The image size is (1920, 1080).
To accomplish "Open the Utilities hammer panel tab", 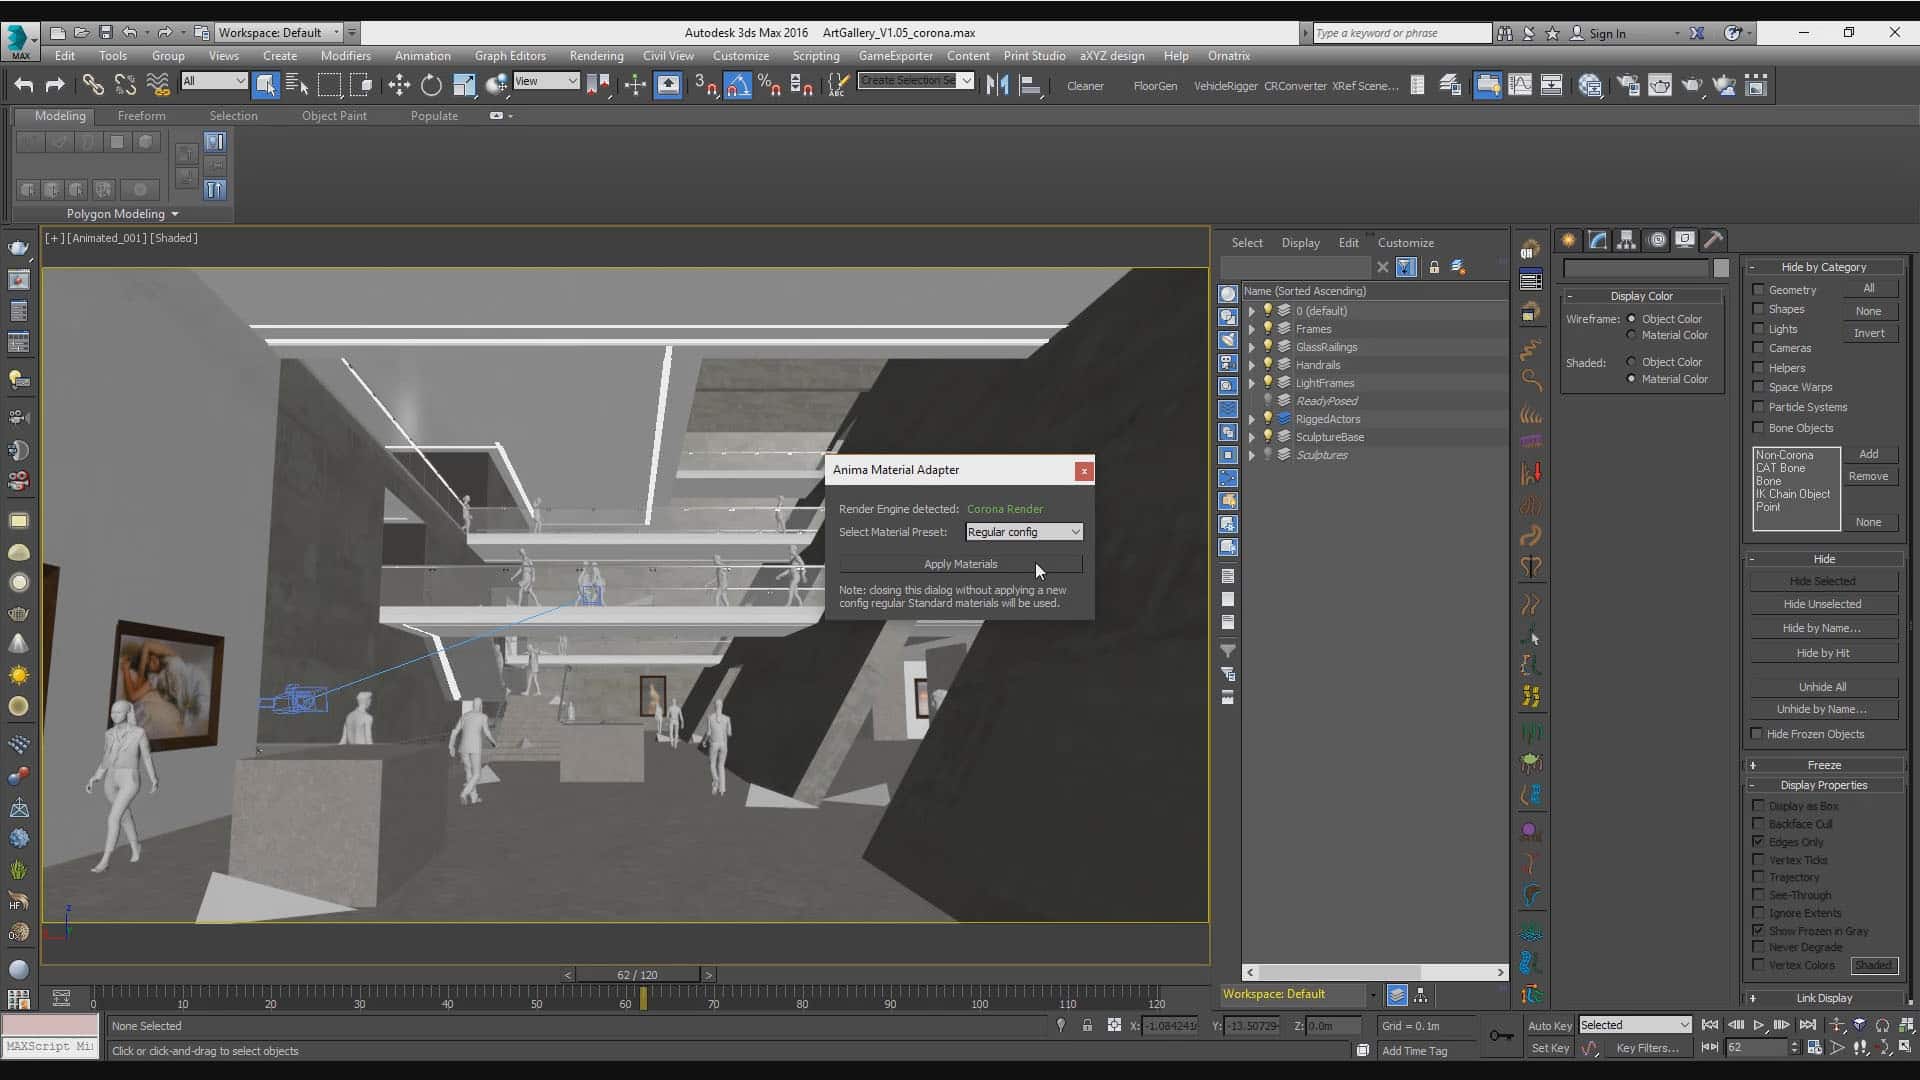I will (x=1713, y=240).
